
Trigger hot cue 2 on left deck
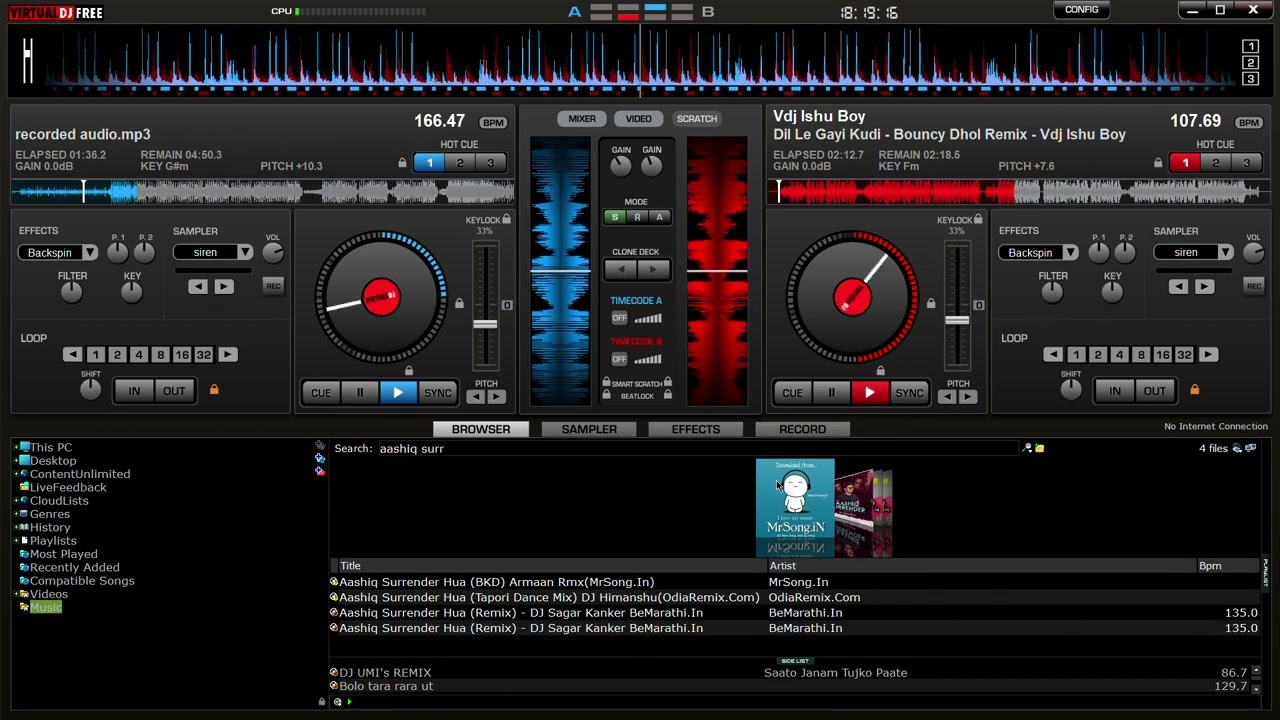pos(460,163)
